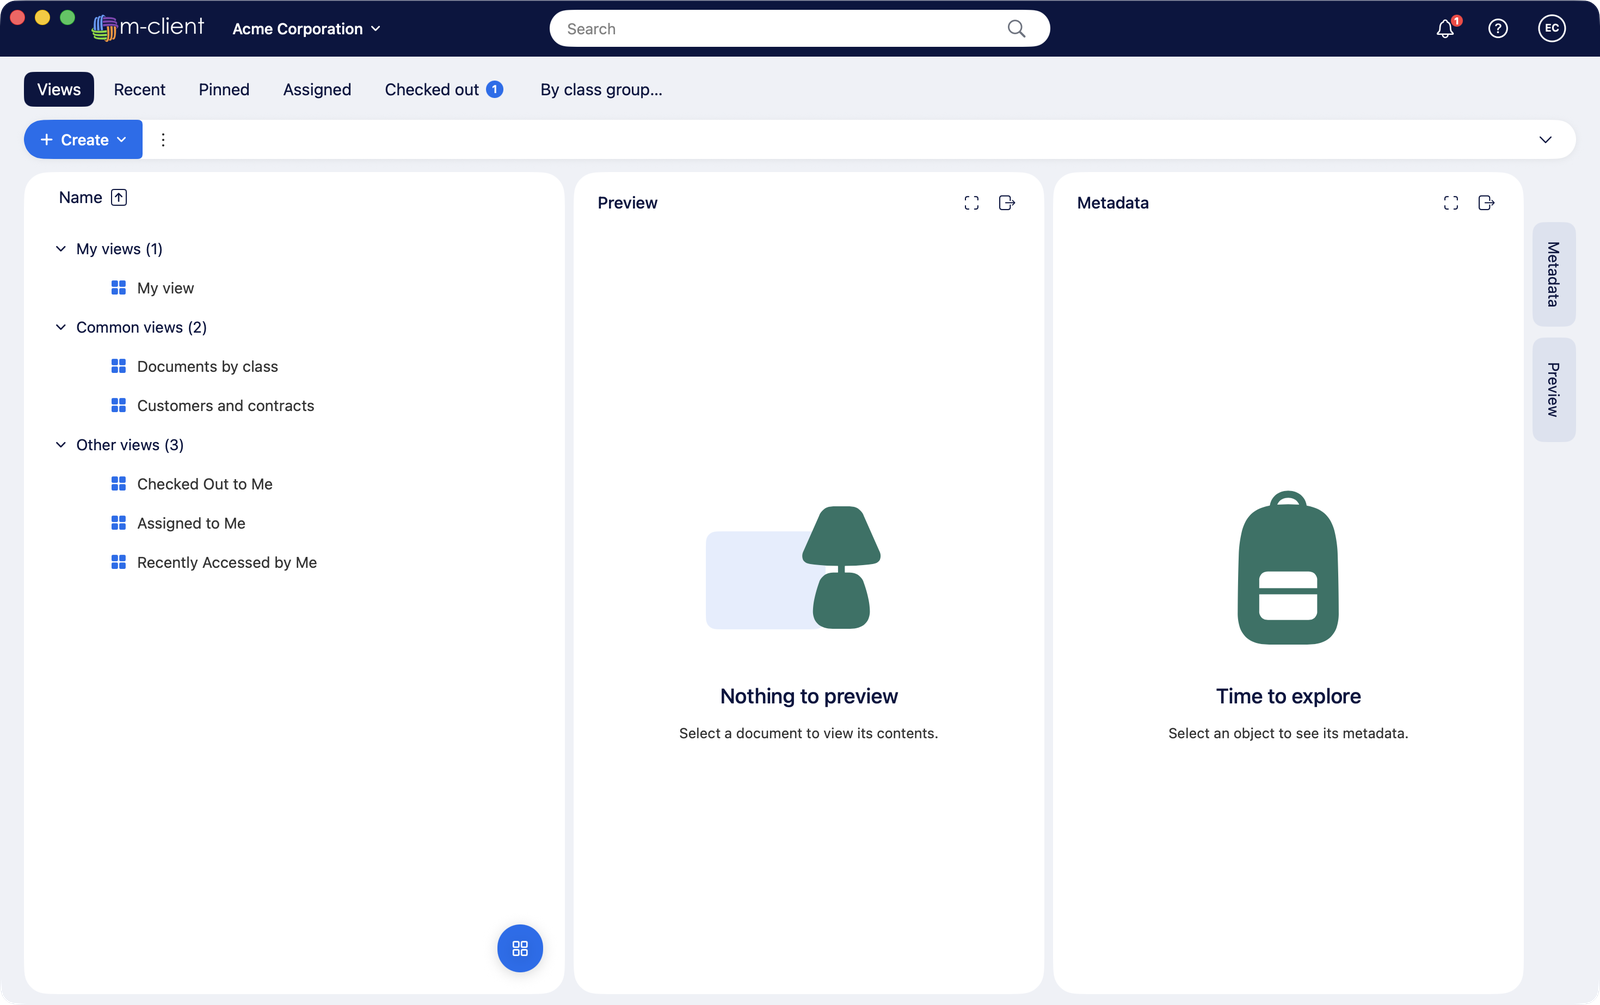
Task: Open the Checked out tab
Action: pos(443,89)
